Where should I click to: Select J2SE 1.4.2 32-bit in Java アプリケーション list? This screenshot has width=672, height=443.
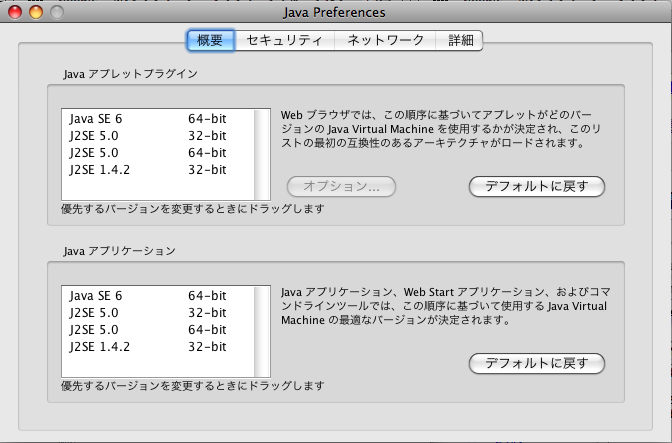click(158, 347)
